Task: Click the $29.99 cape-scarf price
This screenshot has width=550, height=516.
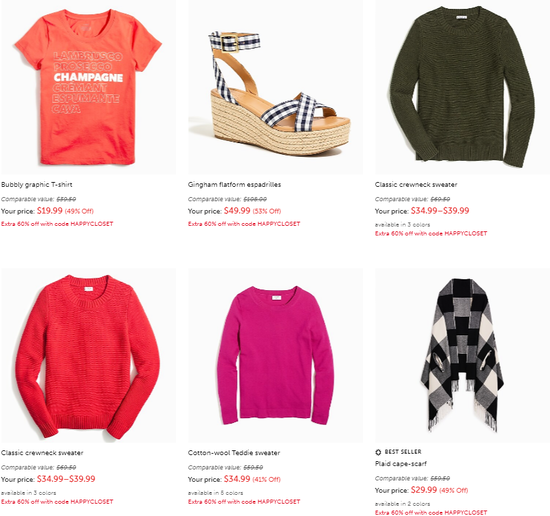Action: [424, 490]
